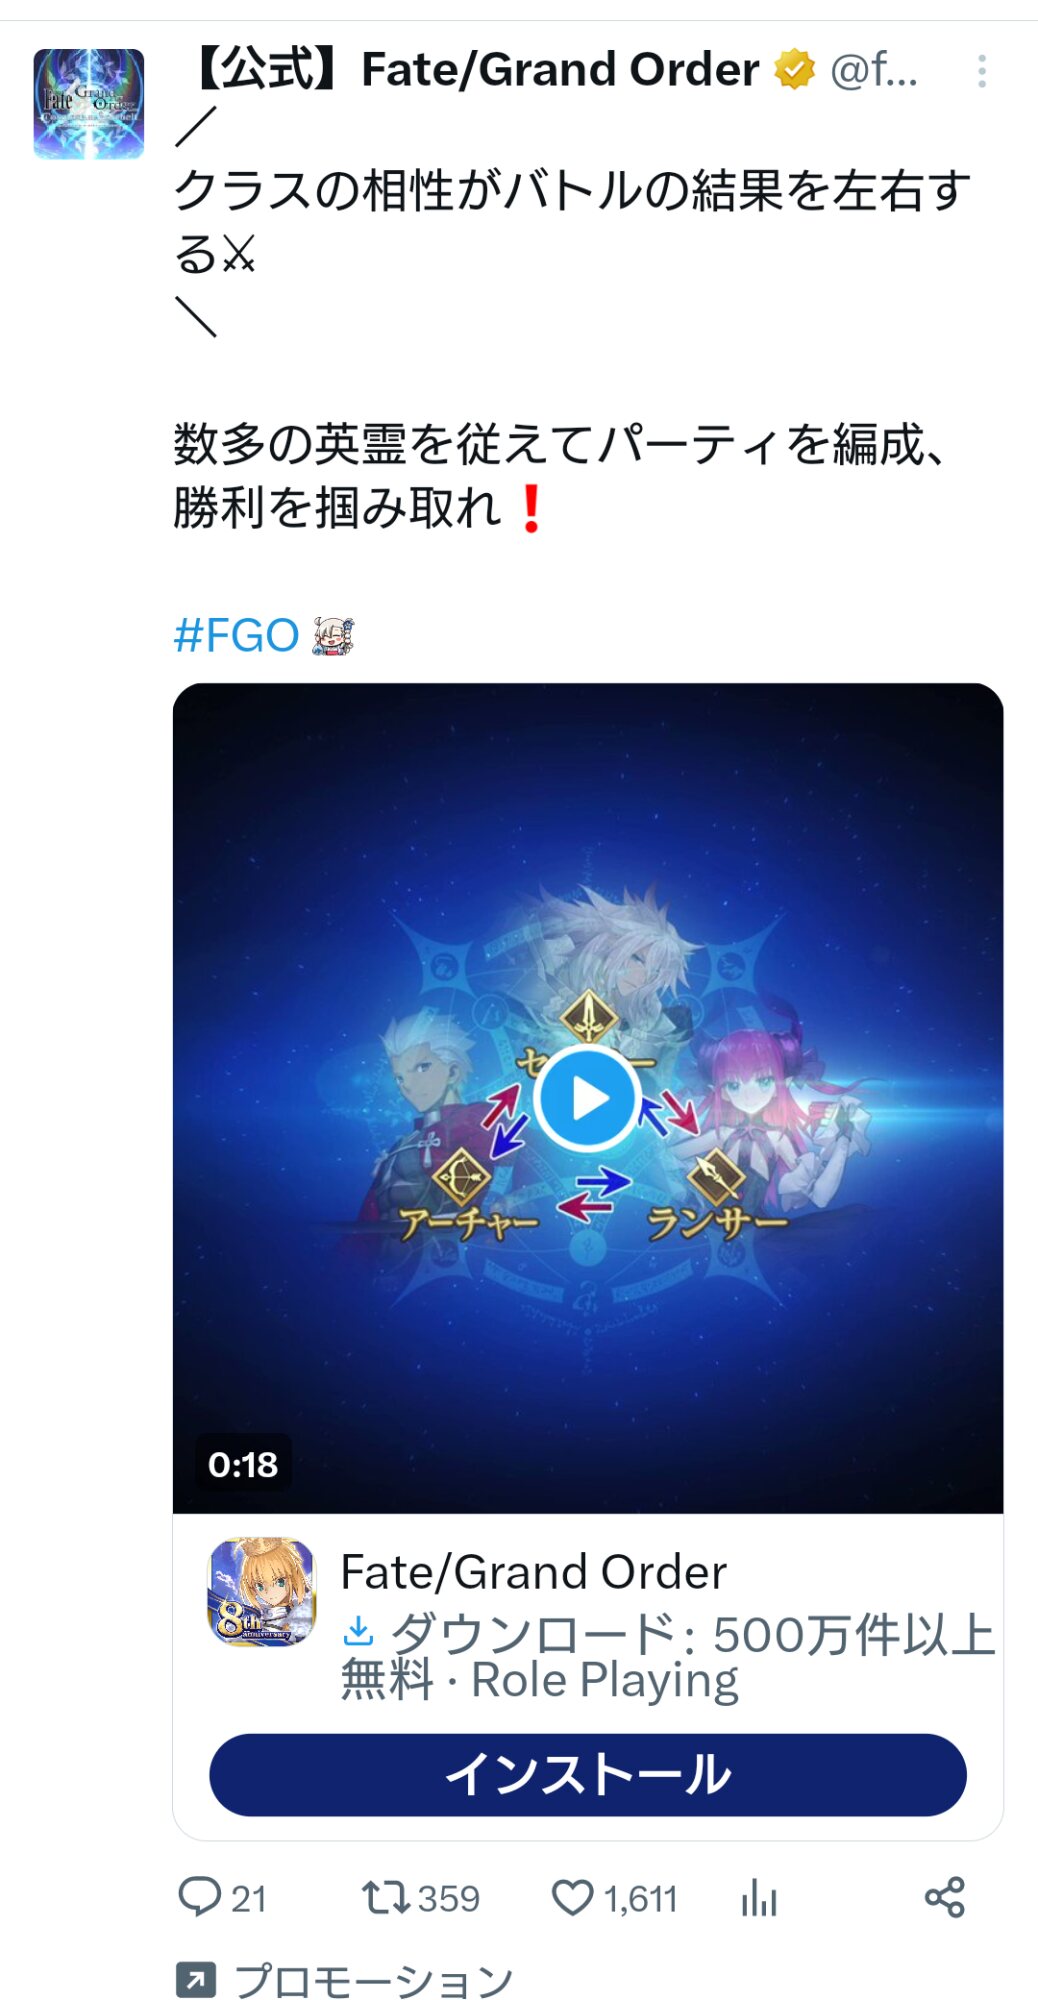The height and width of the screenshot is (2000, 1038).
Task: Open the #FGO hashtag
Action: (236, 635)
